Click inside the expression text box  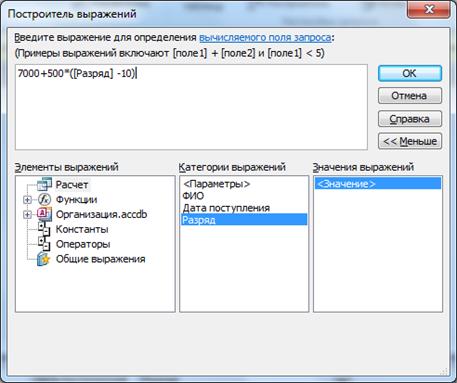pos(191,107)
